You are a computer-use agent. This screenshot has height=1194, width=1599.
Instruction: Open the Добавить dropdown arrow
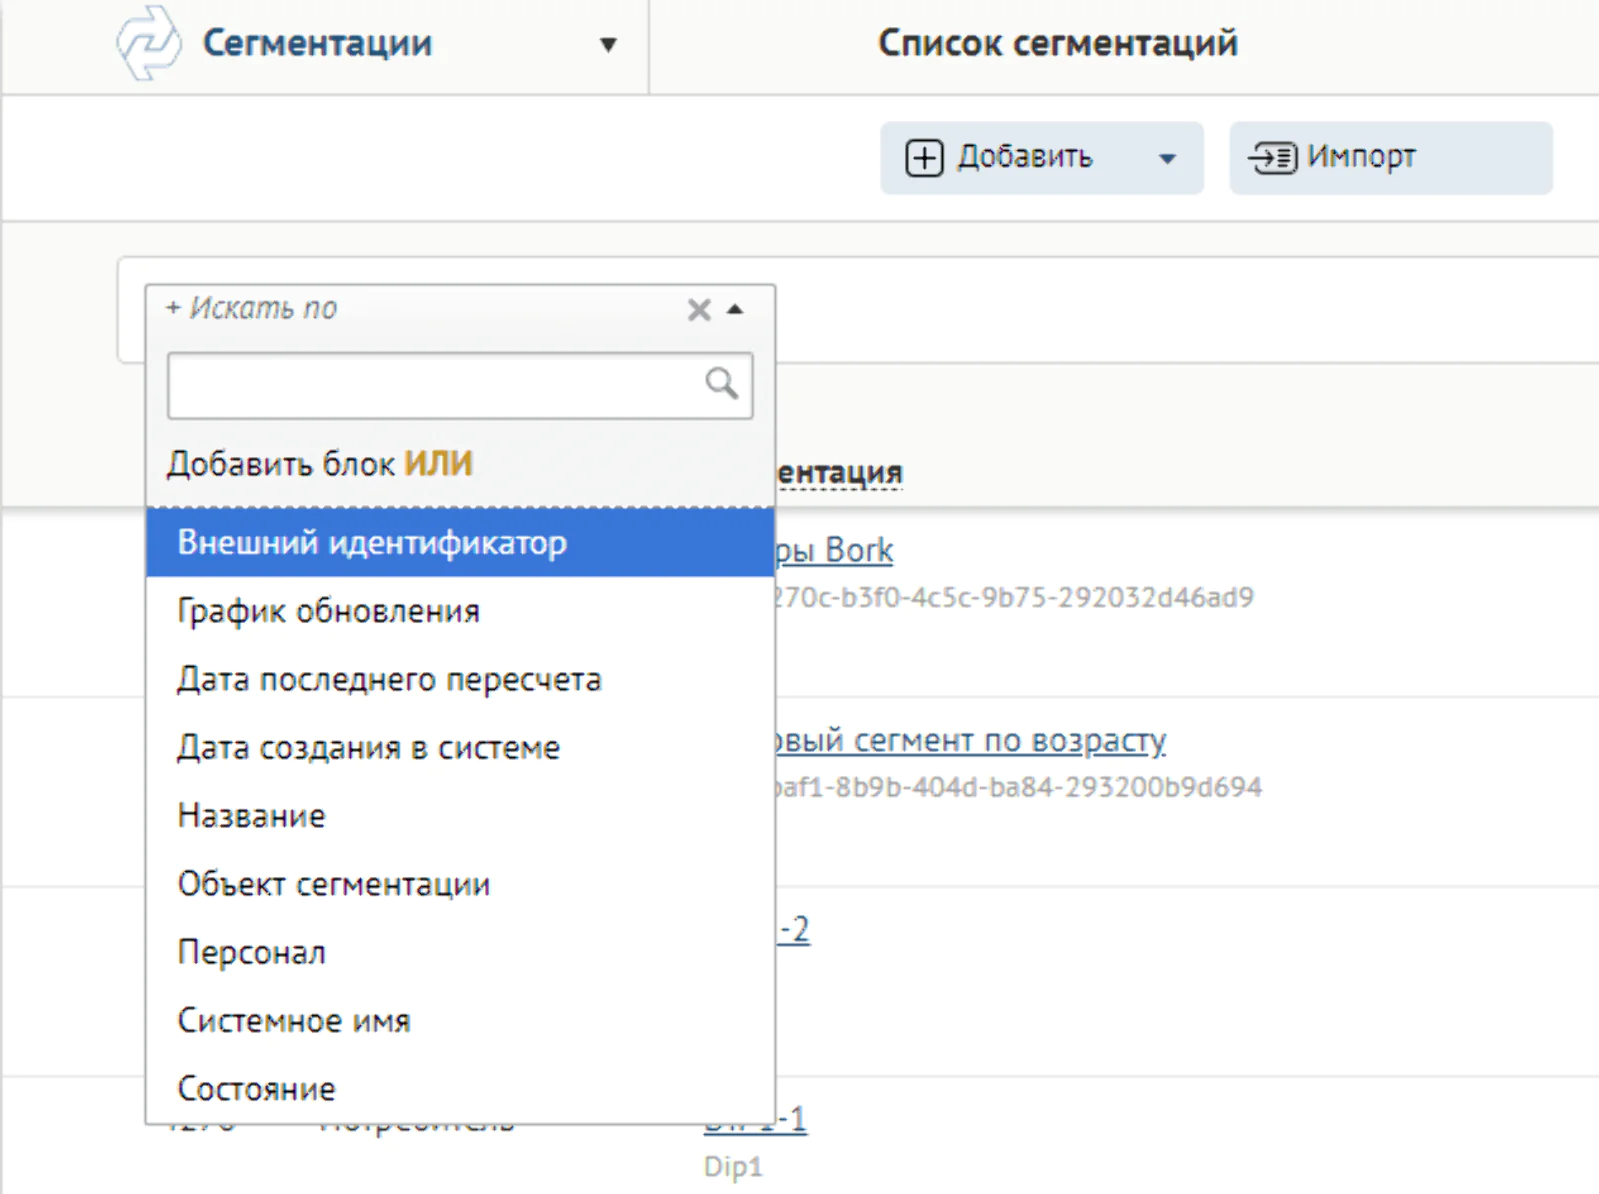coord(1167,158)
